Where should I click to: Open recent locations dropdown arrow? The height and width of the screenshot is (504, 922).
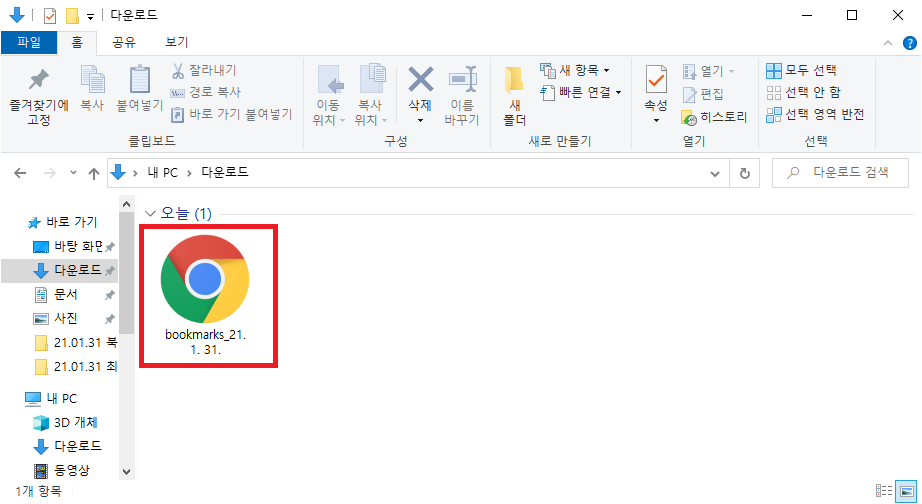[73, 173]
